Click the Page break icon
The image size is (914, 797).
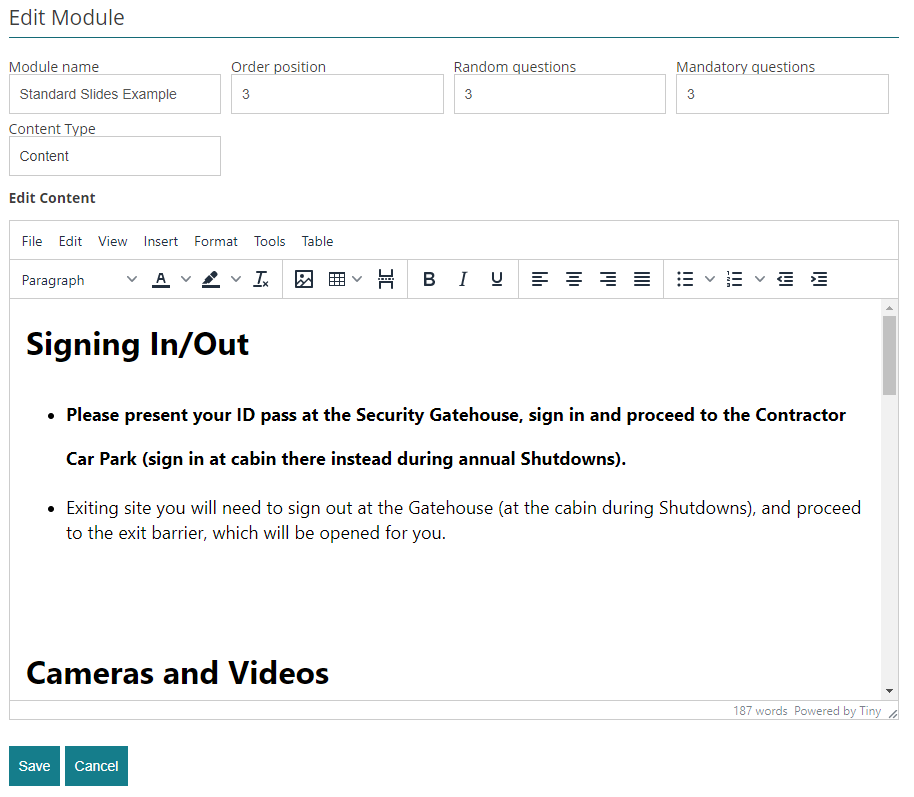(x=386, y=280)
